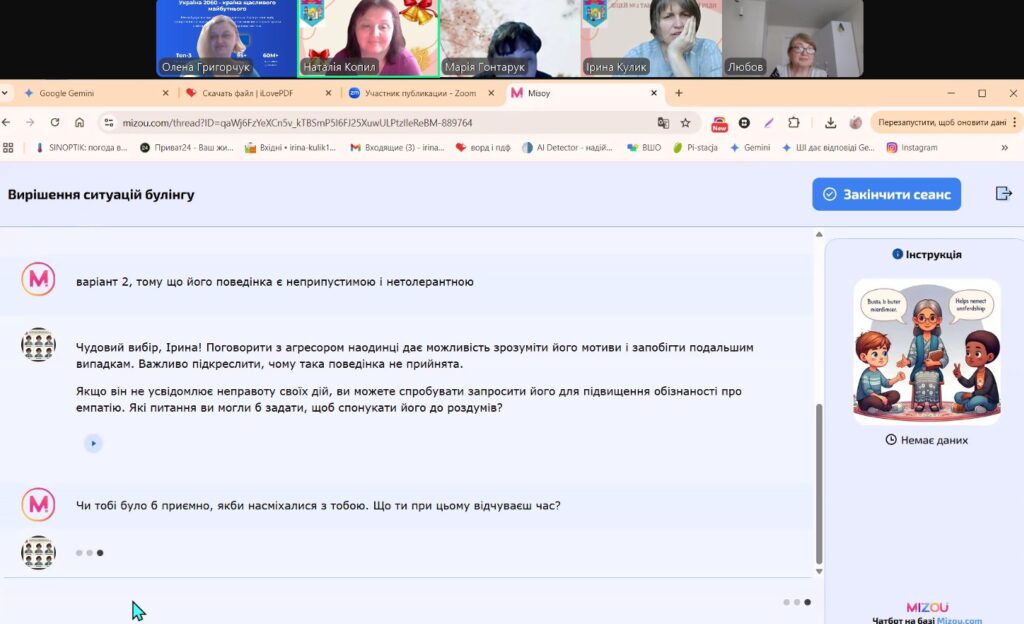
Task: Click the MIZOU logo in sidebar
Action: coord(927,607)
